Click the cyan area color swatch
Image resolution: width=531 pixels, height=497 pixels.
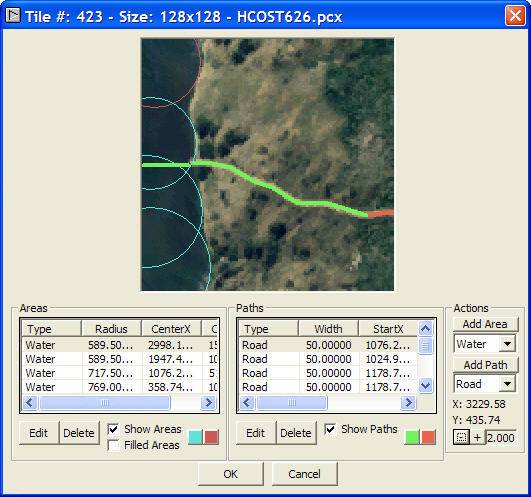tap(195, 437)
